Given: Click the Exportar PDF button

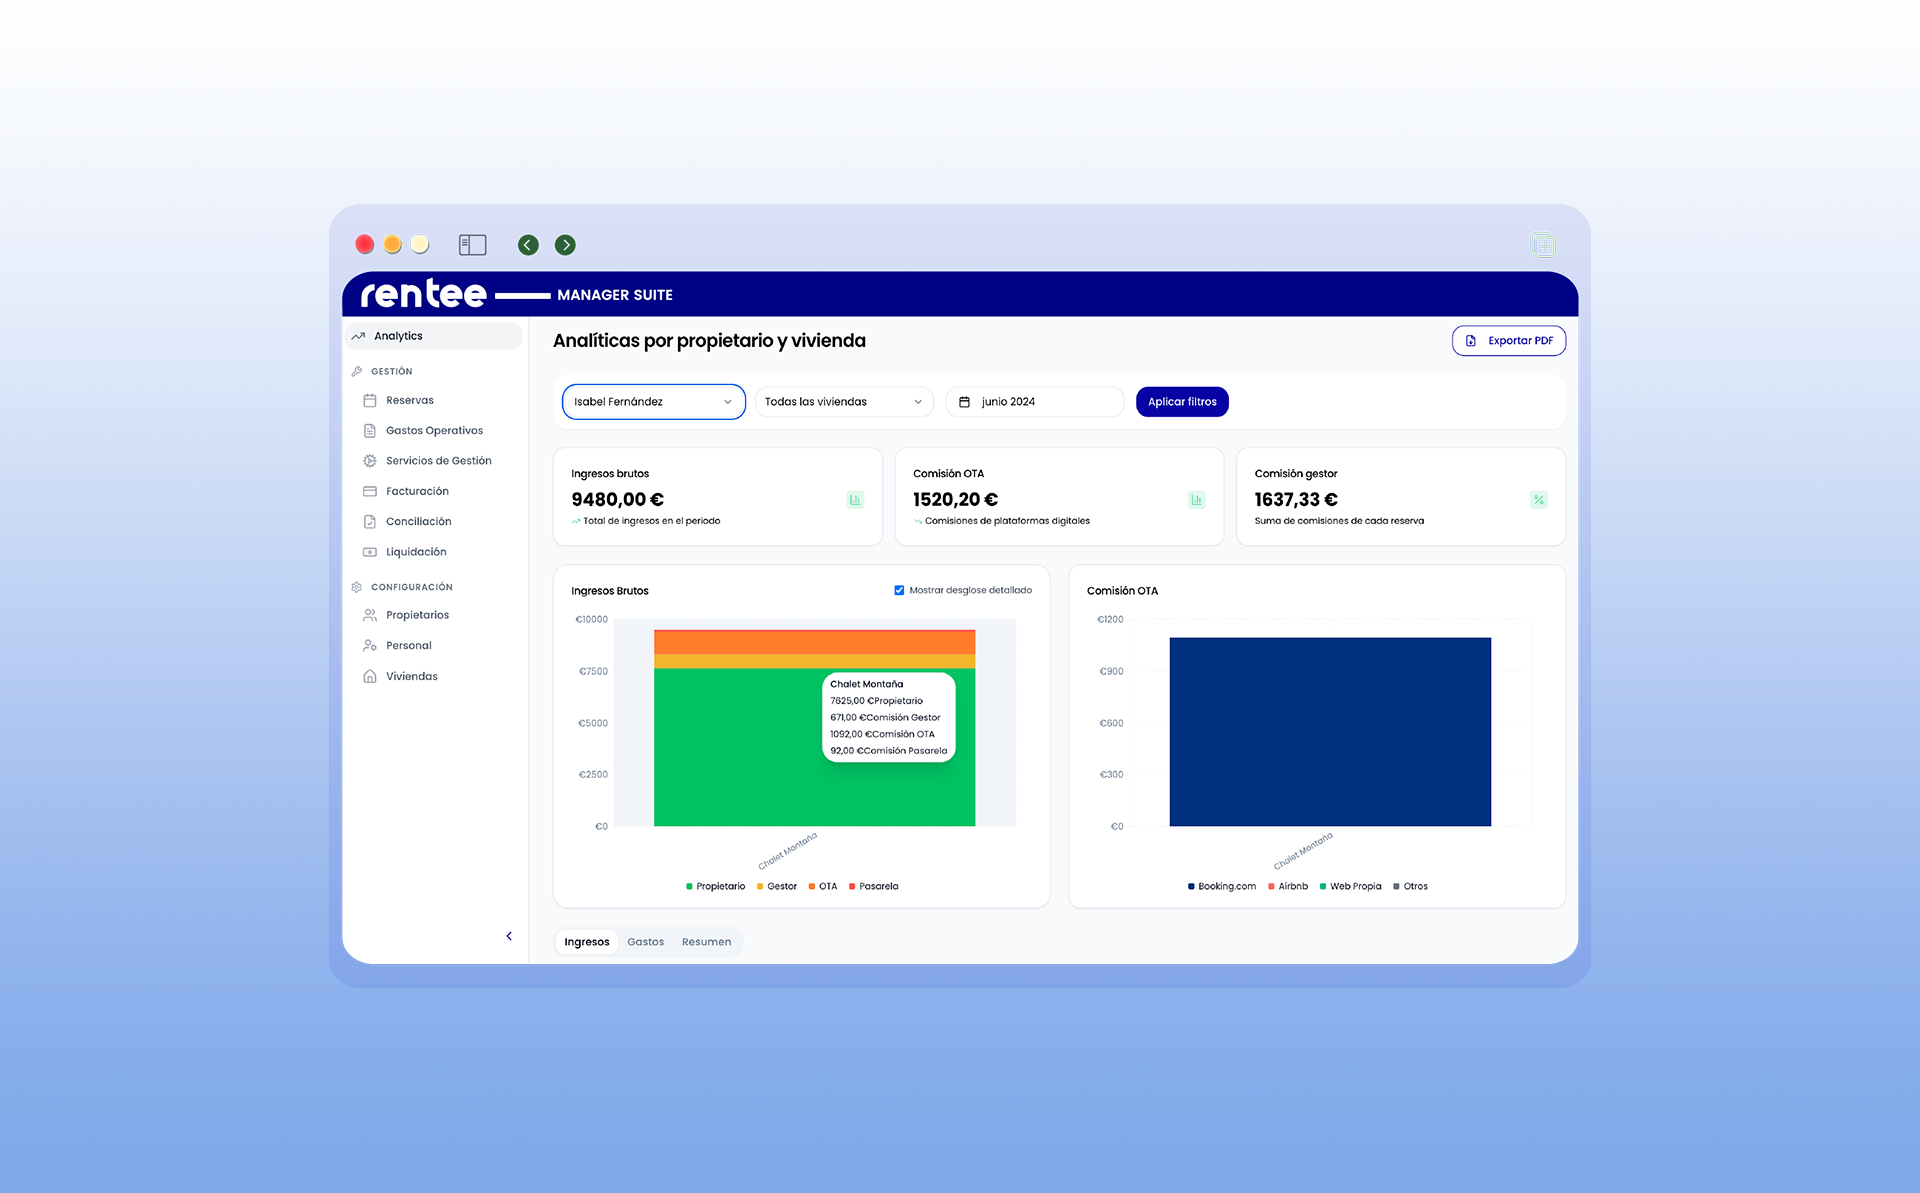Looking at the screenshot, I should pyautogui.click(x=1508, y=341).
